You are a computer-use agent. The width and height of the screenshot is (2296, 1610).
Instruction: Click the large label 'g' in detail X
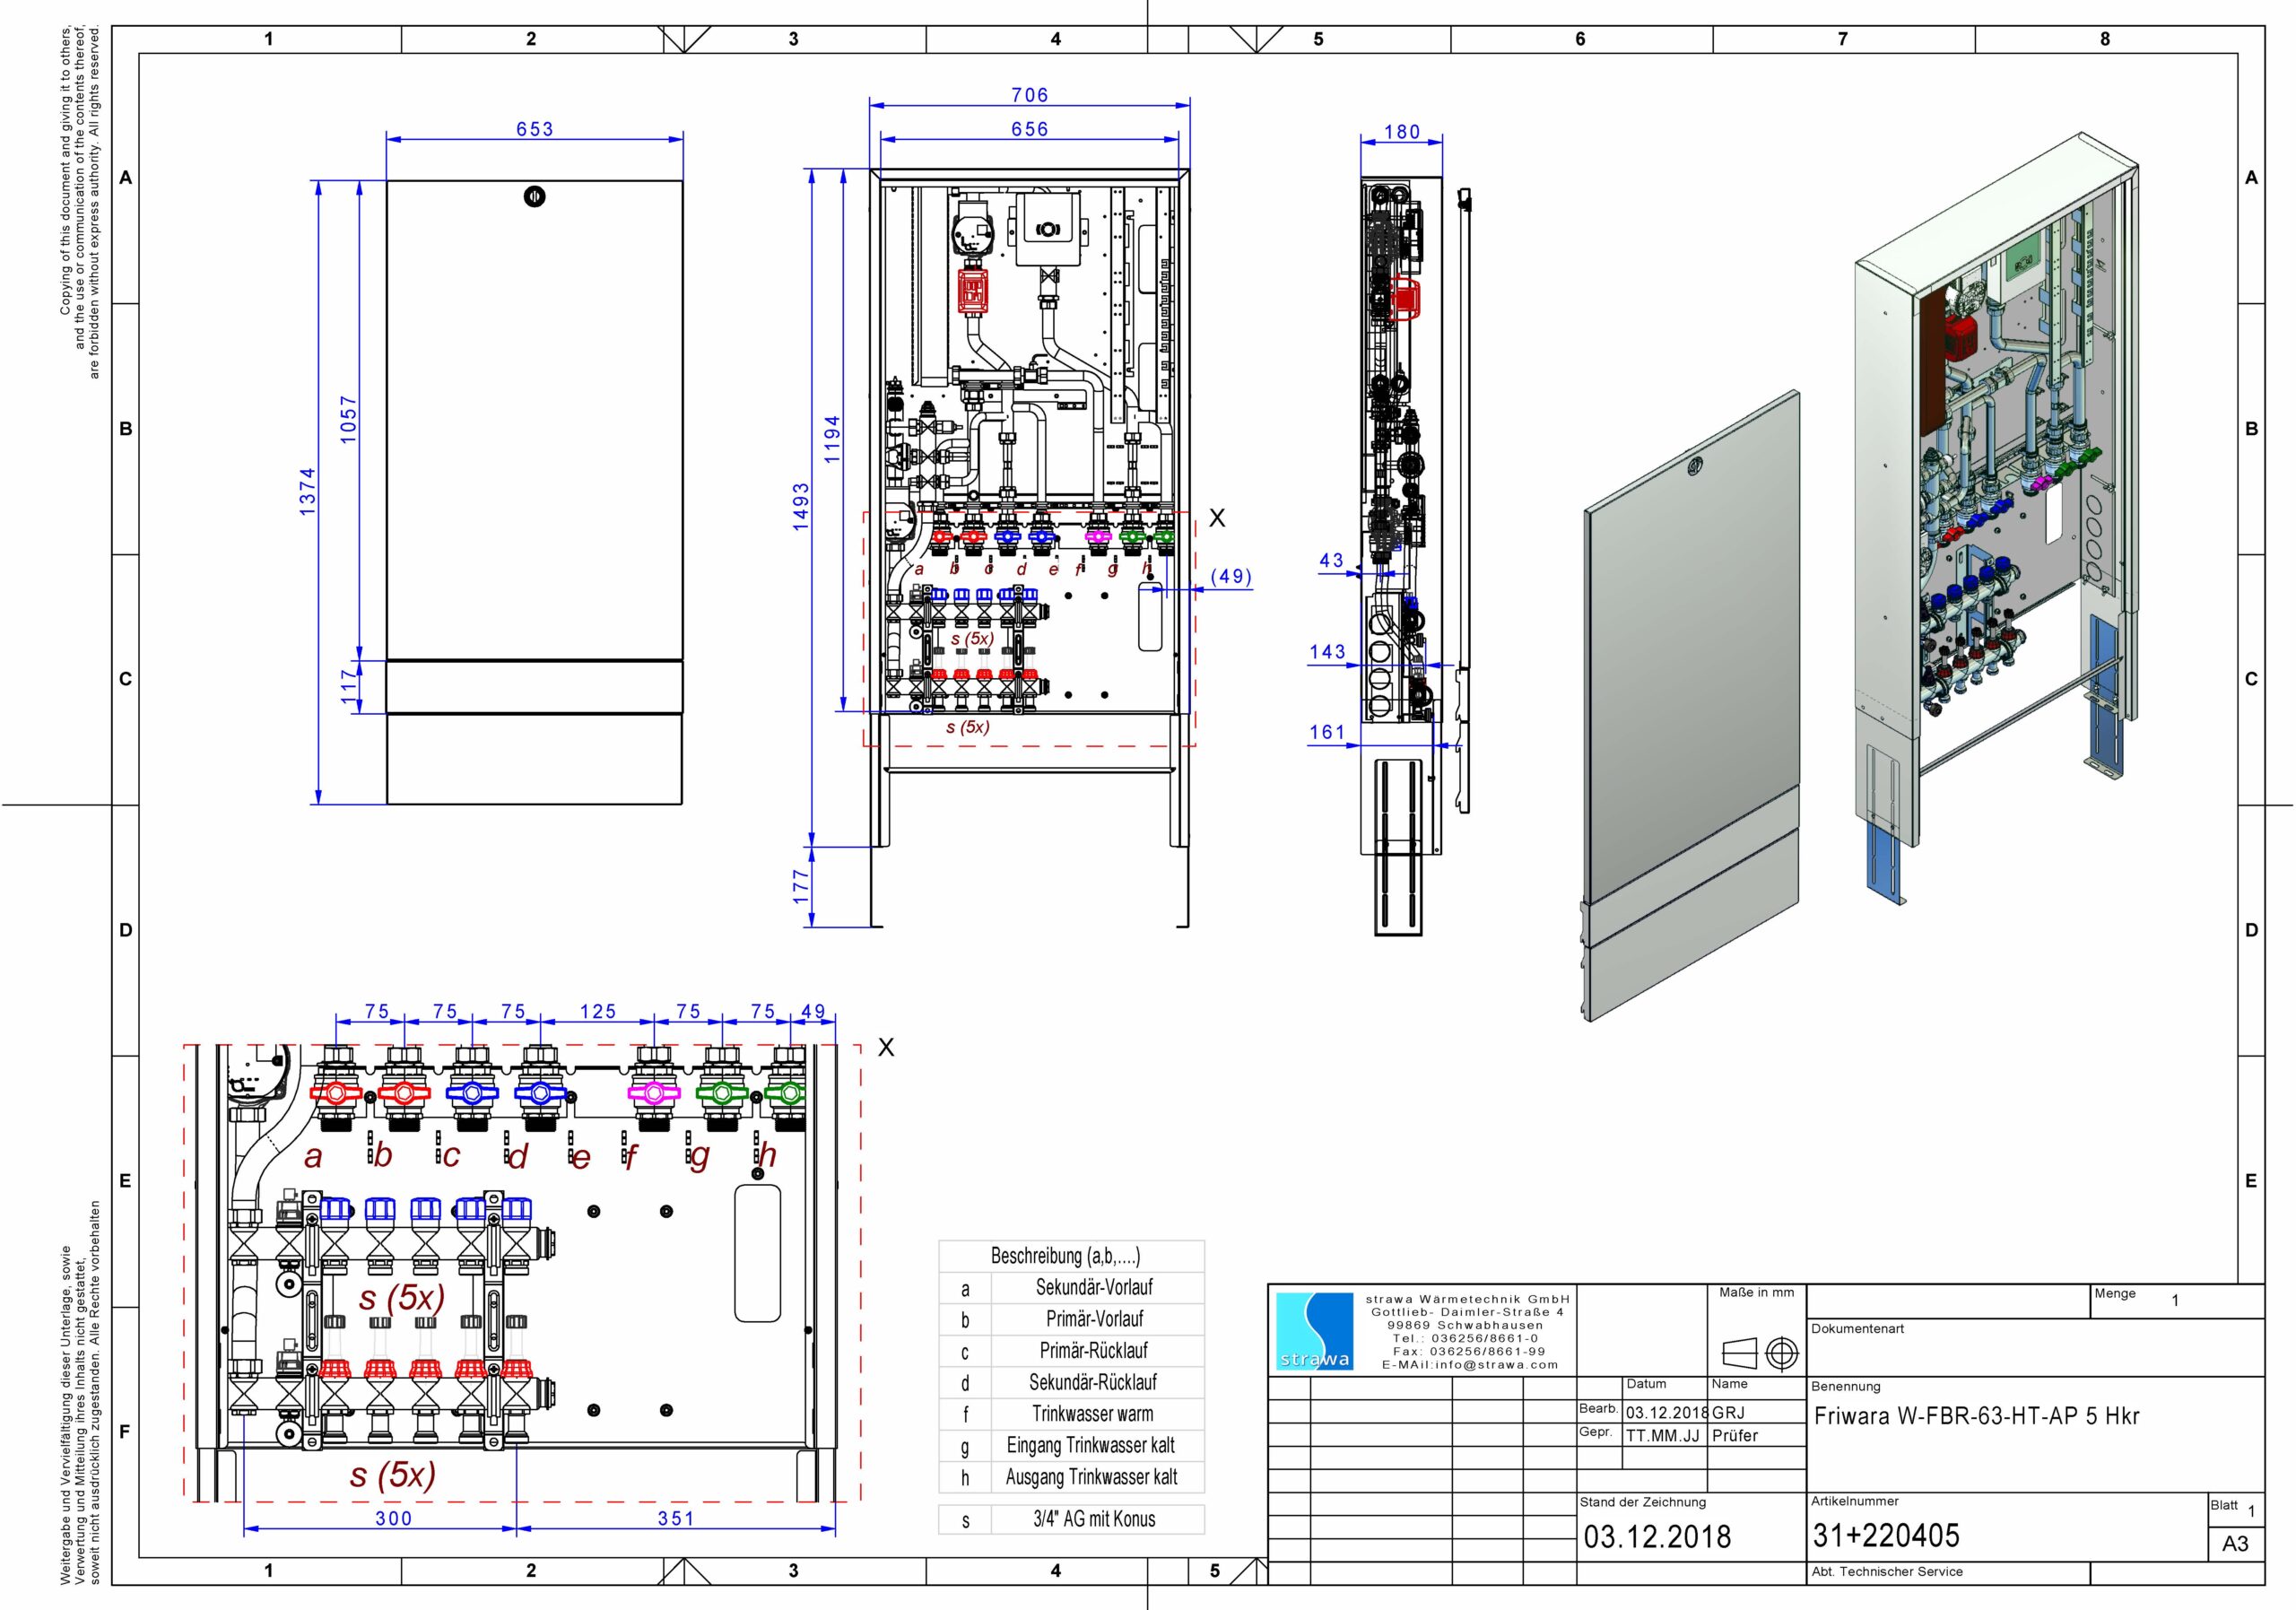pos(699,1156)
